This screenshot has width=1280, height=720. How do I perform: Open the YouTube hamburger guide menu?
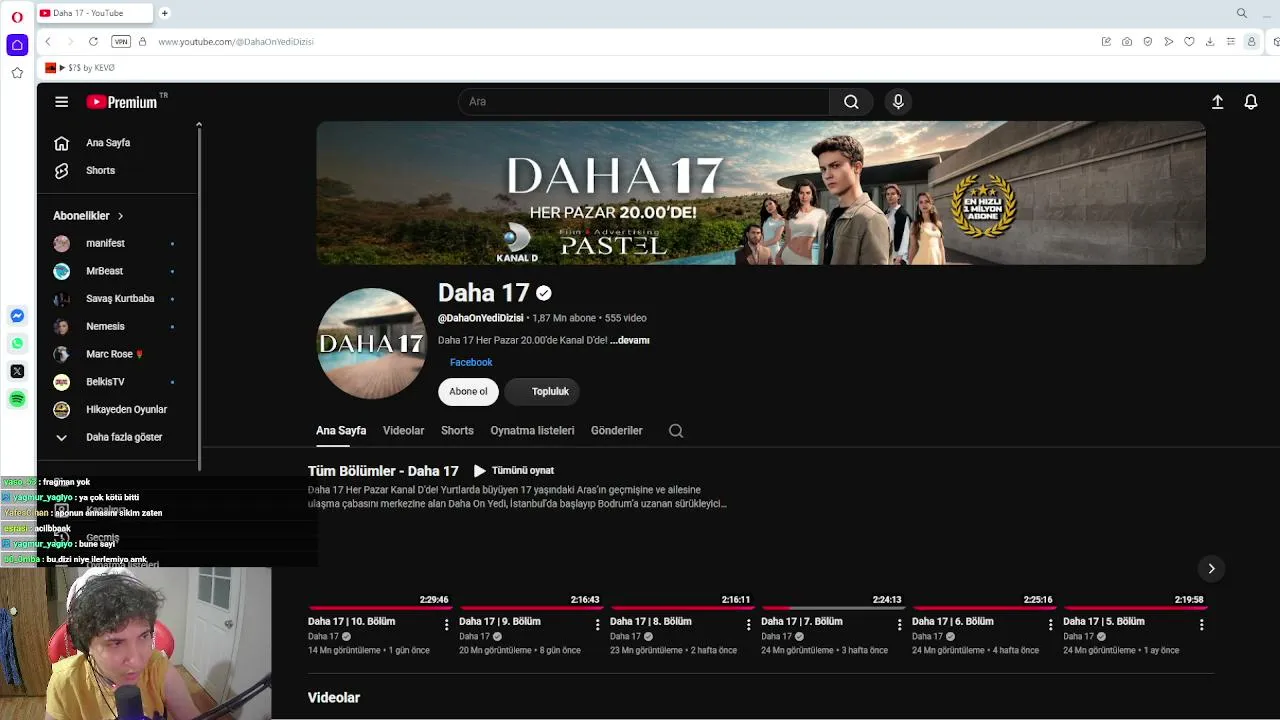point(62,102)
